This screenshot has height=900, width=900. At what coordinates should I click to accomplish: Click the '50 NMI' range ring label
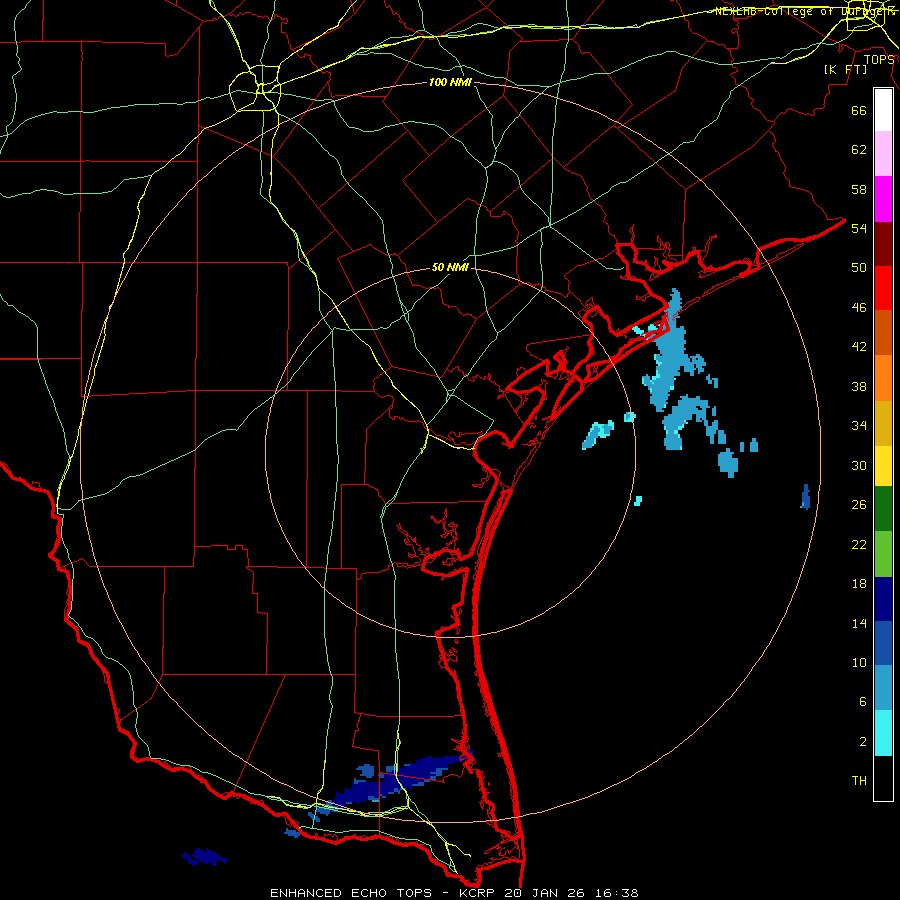(450, 267)
